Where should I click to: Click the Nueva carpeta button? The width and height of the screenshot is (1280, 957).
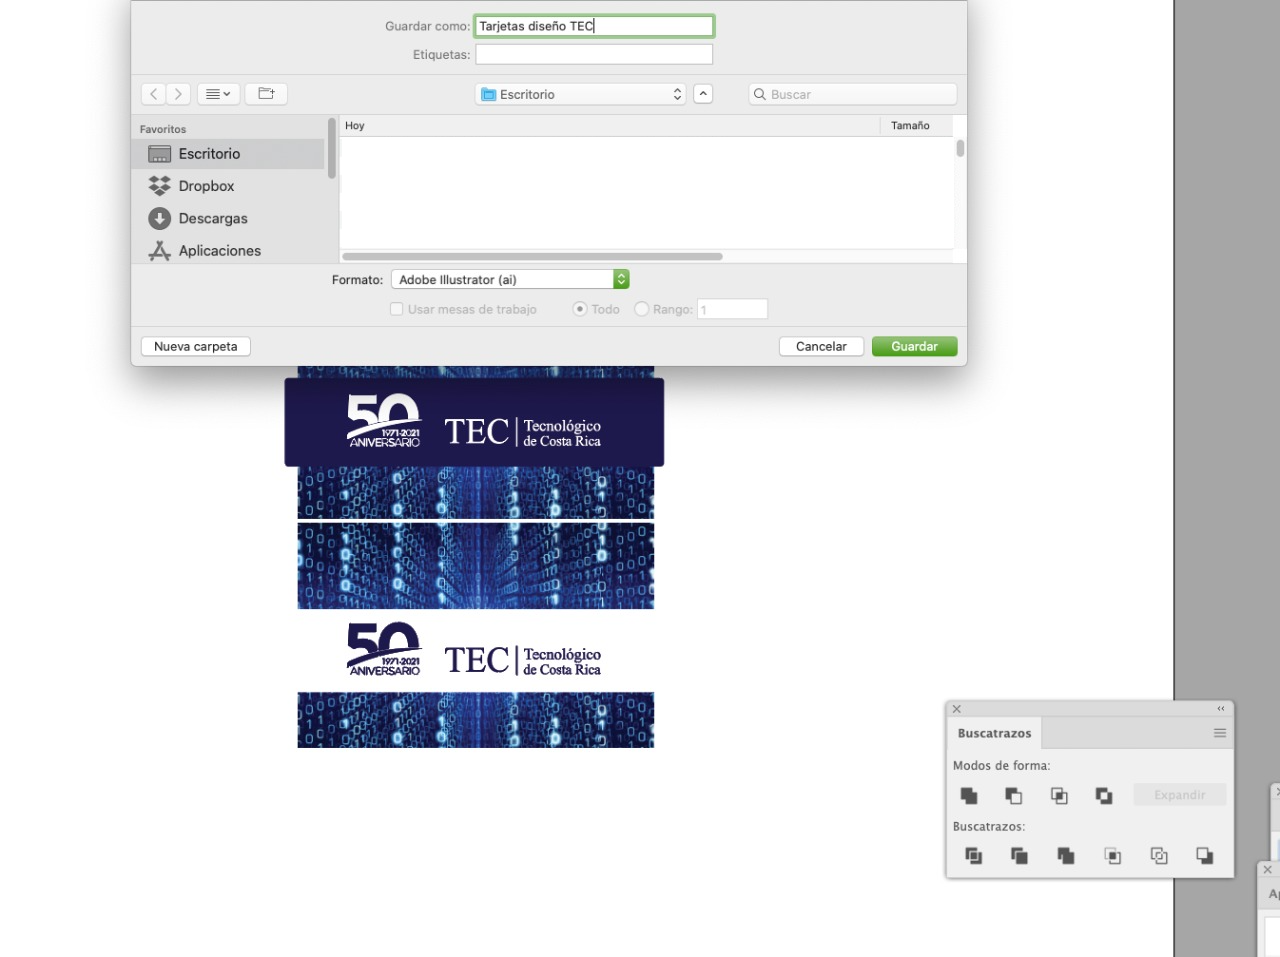coord(196,346)
